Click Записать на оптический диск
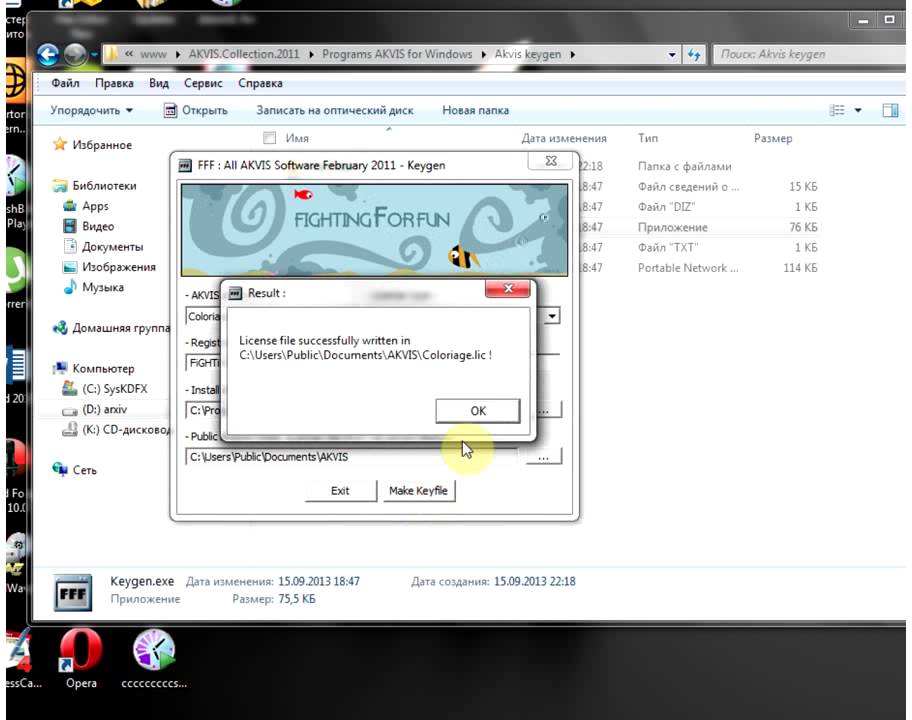The width and height of the screenshot is (912, 720). pyautogui.click(x=335, y=110)
